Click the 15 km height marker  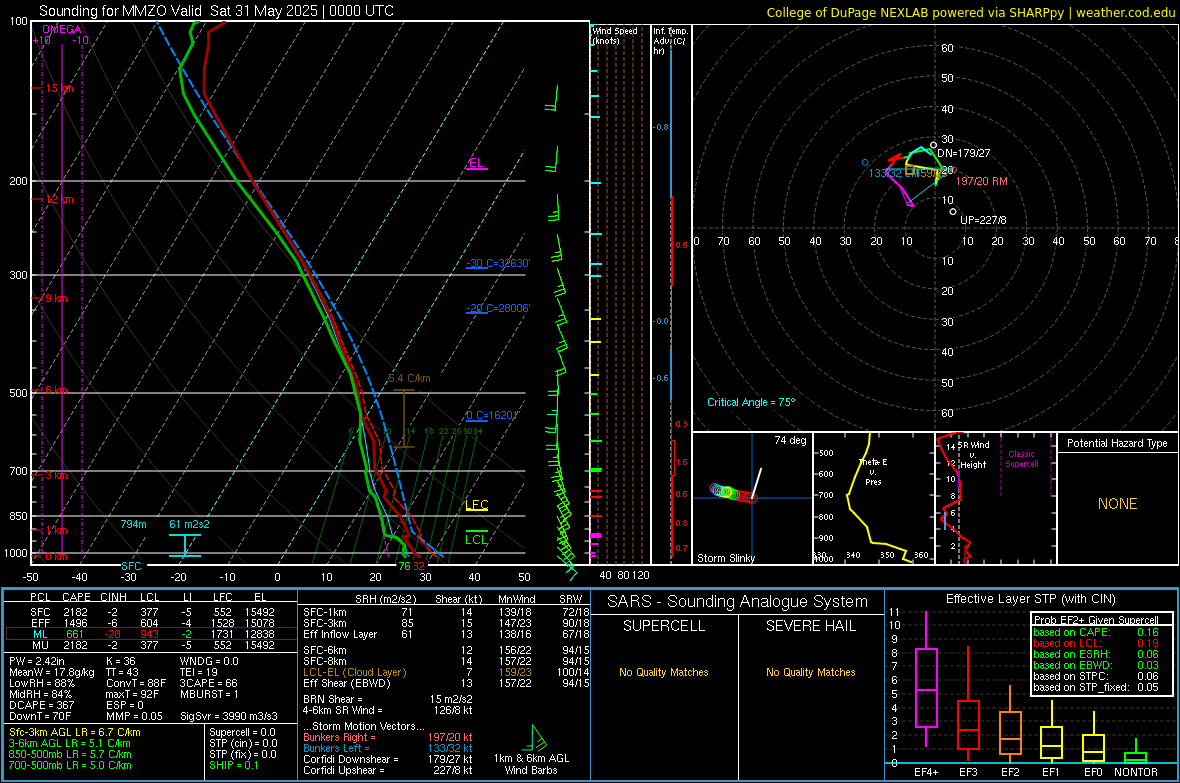[59, 88]
